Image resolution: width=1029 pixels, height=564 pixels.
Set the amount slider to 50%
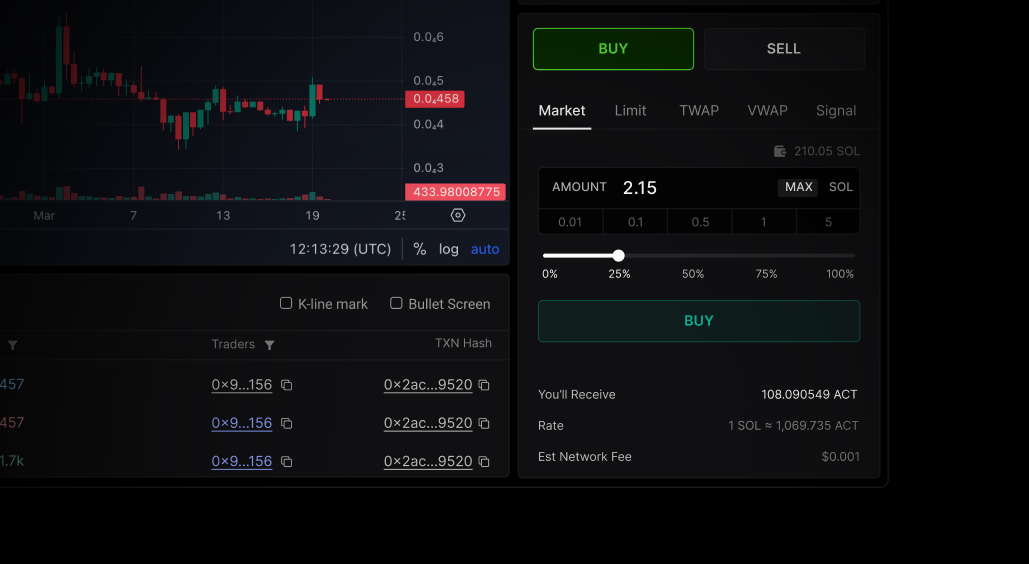[693, 256]
